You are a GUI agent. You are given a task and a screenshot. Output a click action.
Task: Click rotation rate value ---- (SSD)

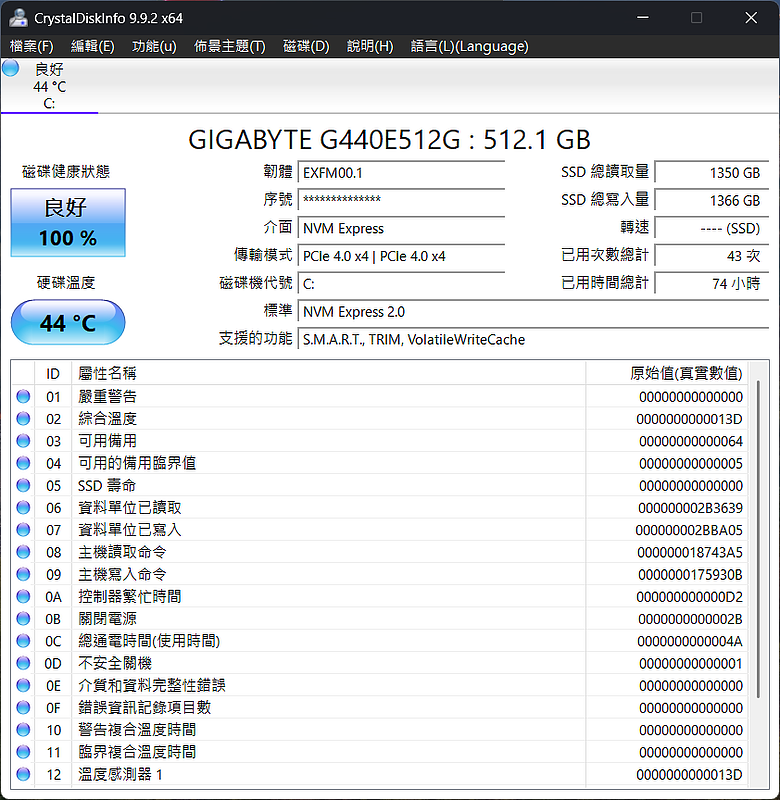712,228
